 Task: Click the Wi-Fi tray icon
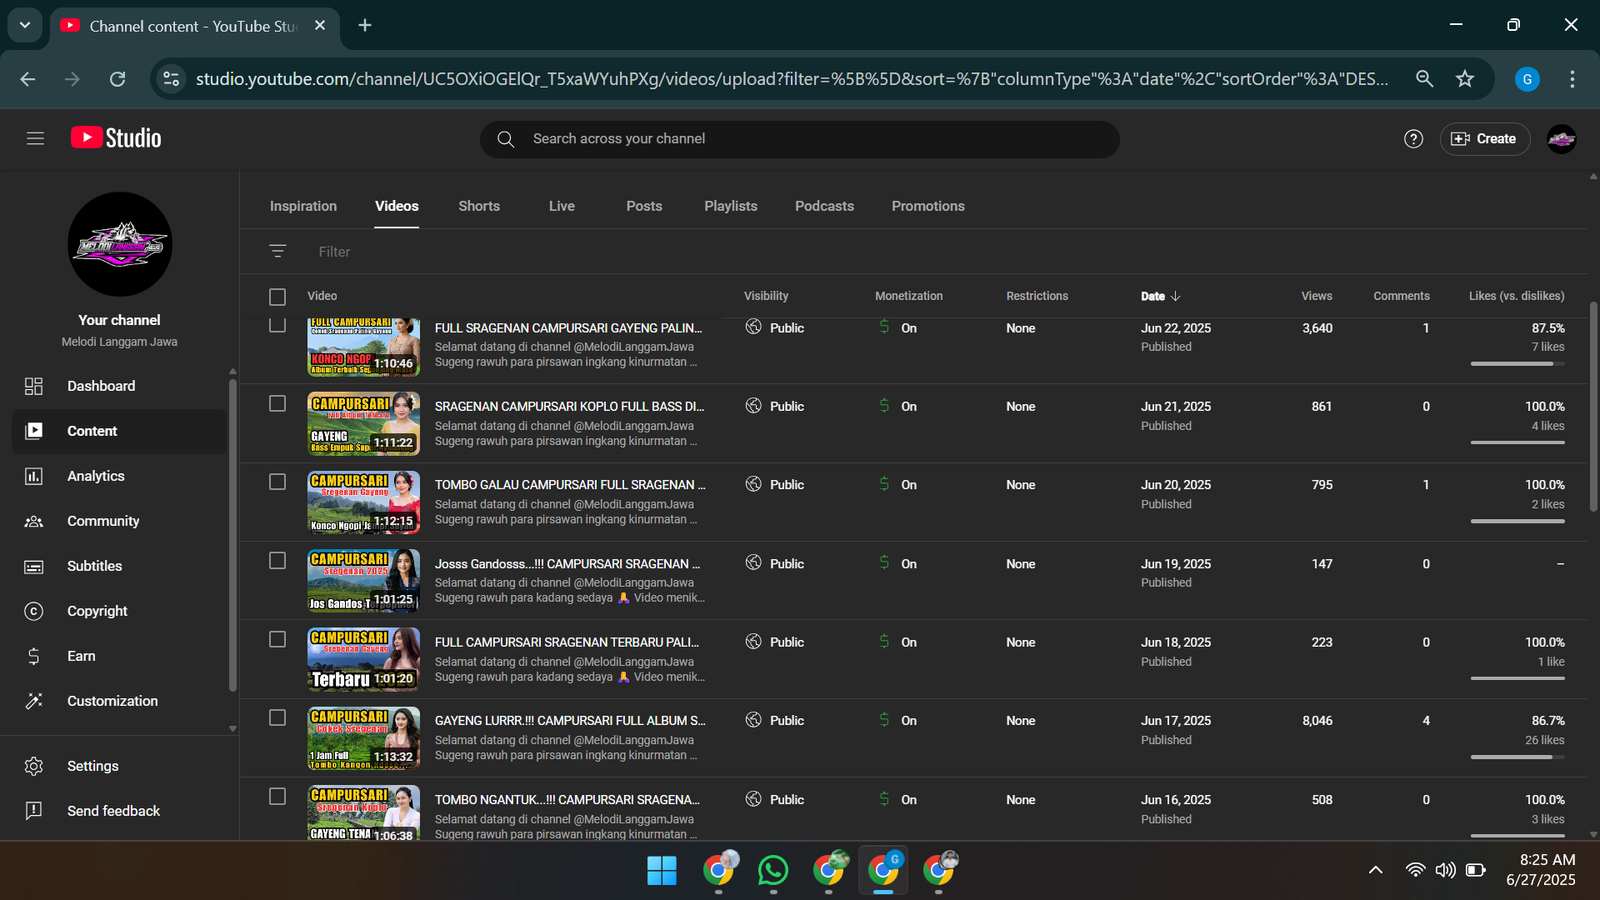[1415, 870]
